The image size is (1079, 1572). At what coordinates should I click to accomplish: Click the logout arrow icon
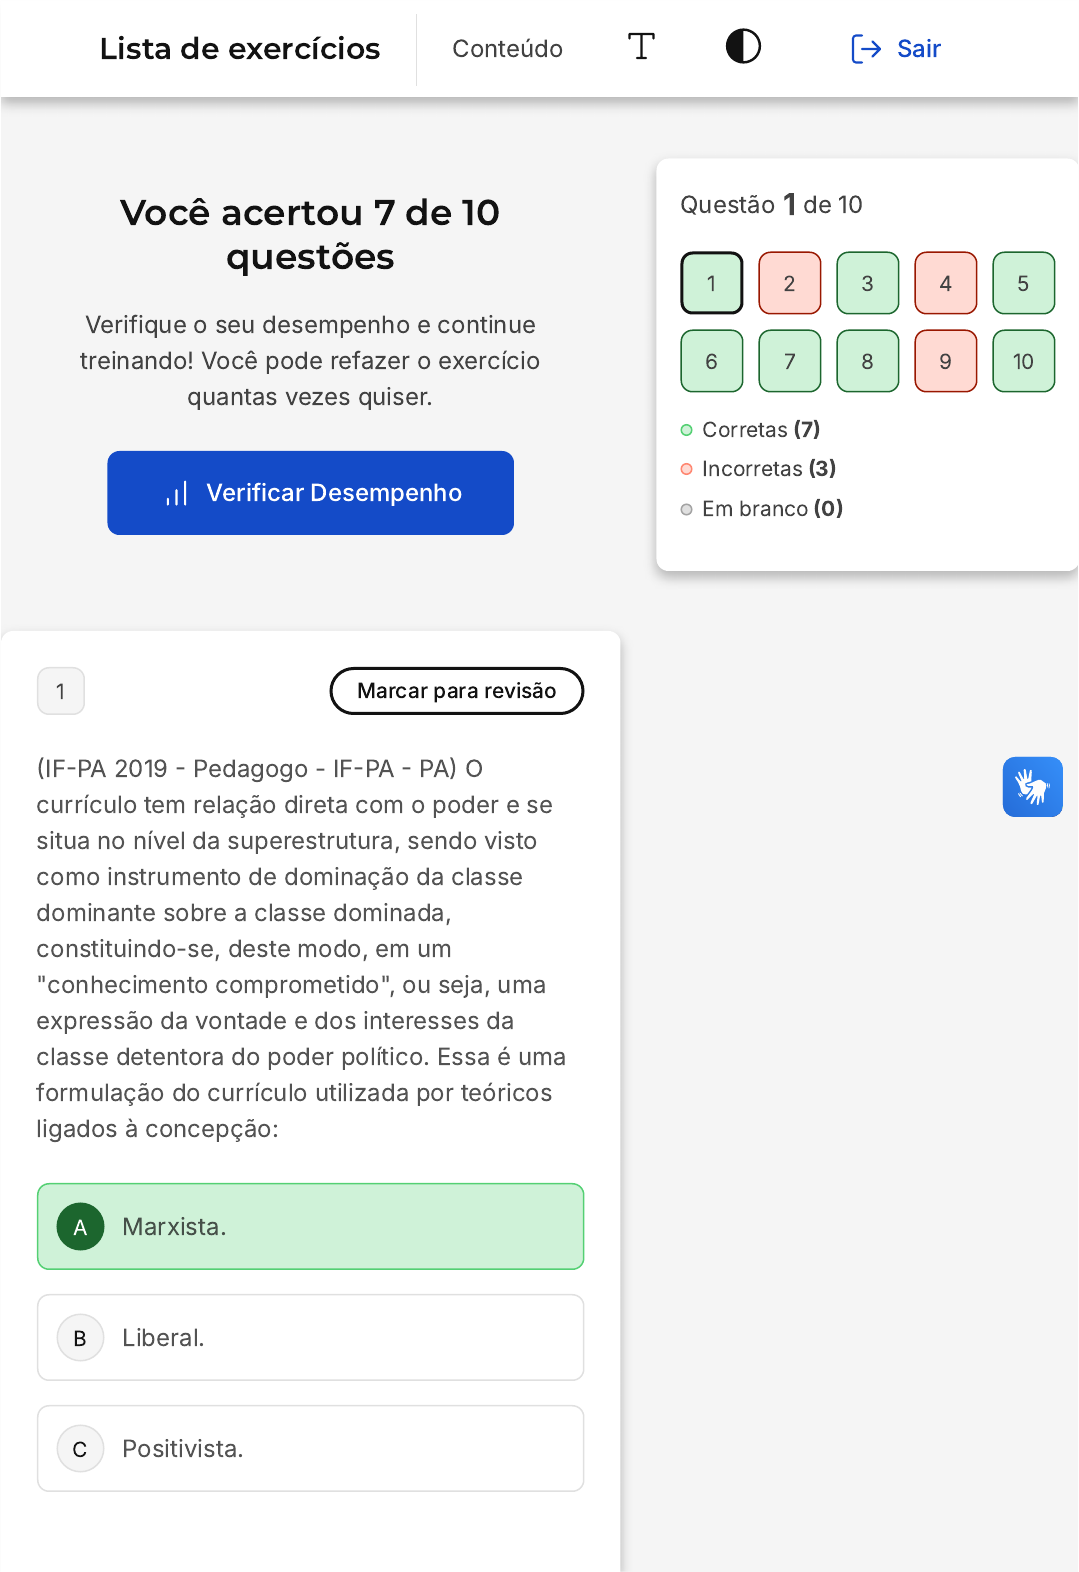(x=866, y=49)
